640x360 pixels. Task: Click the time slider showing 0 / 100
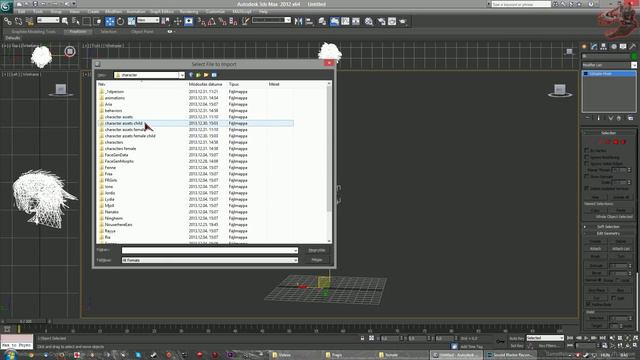point(26,322)
